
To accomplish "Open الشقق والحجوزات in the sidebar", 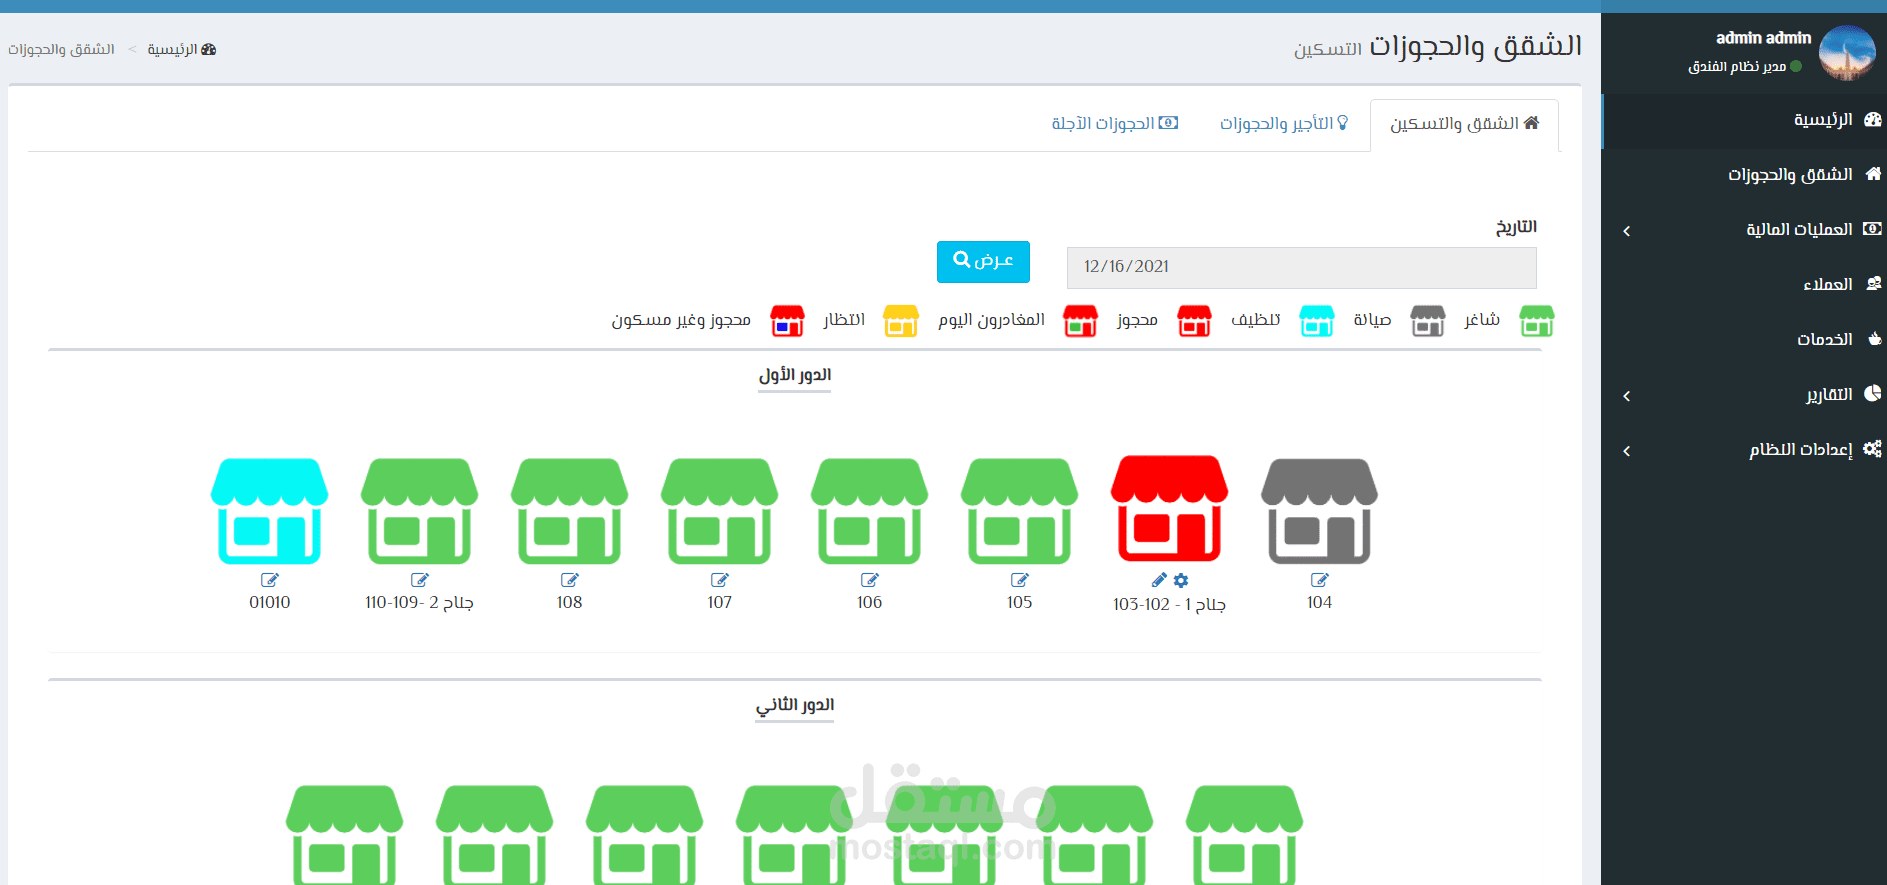I will coord(1744,175).
